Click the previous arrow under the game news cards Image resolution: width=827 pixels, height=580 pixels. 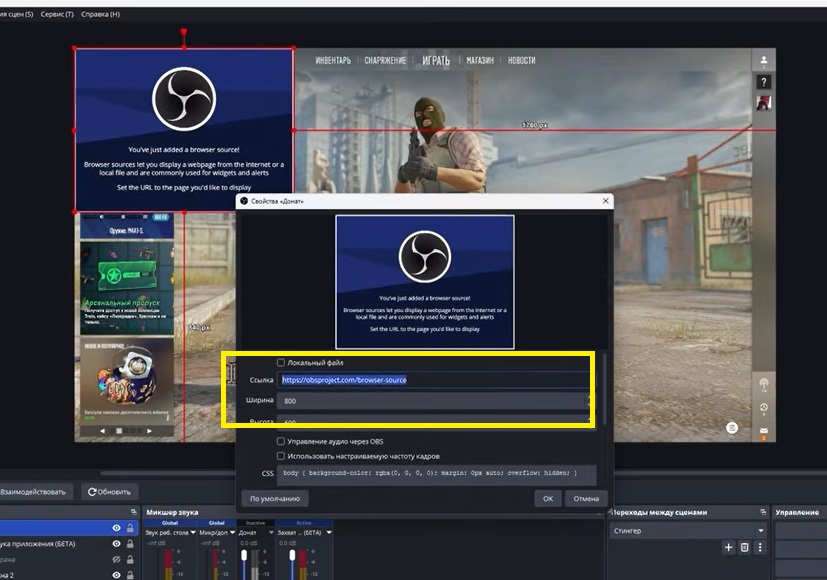[x=102, y=431]
